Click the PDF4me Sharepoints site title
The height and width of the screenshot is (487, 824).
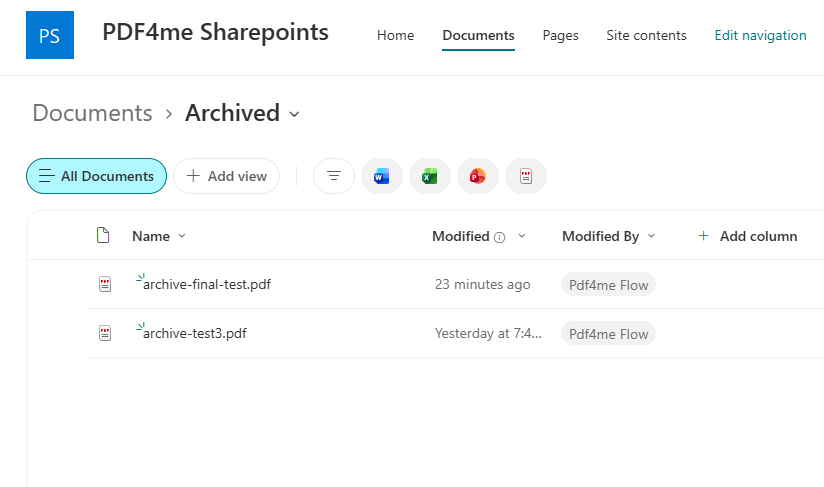click(x=215, y=33)
